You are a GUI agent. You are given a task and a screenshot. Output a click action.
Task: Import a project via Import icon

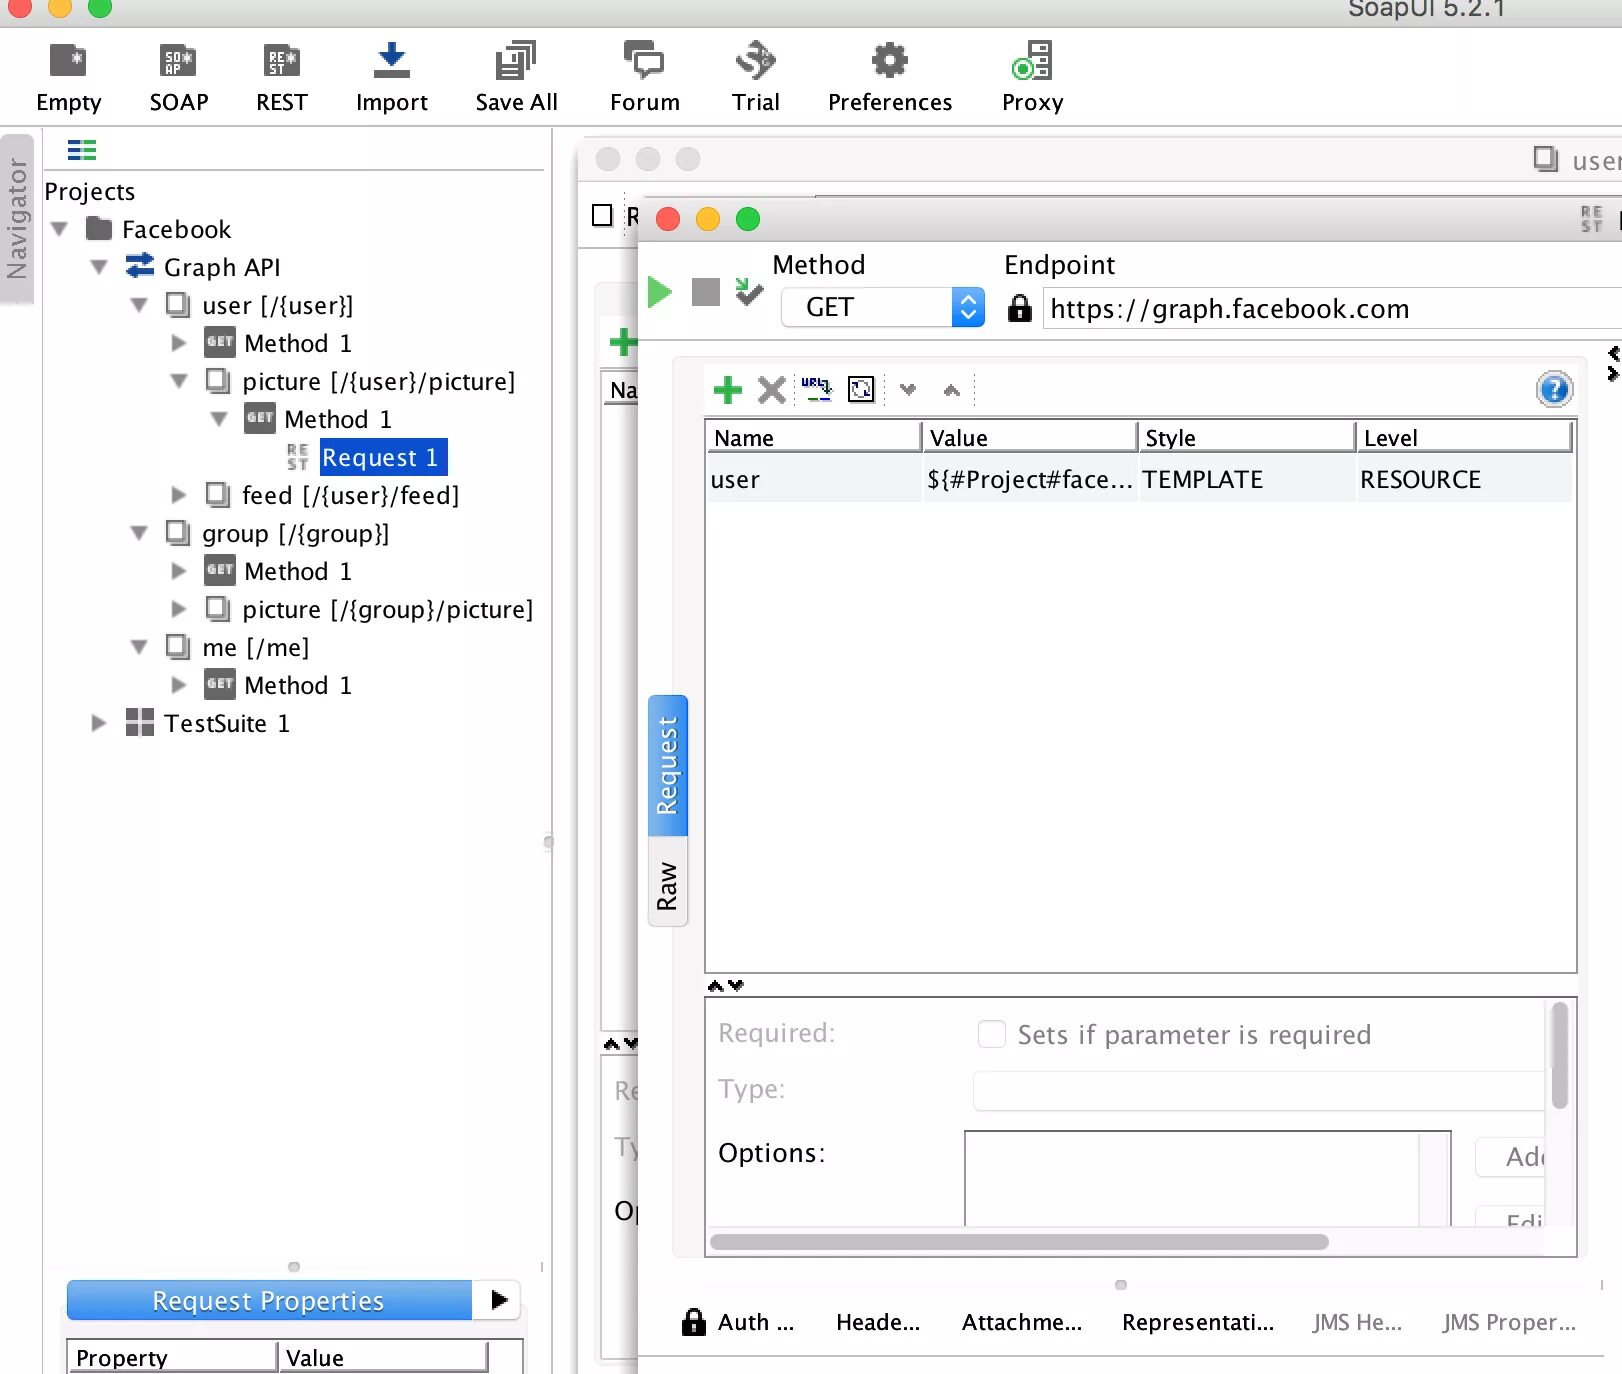click(391, 78)
